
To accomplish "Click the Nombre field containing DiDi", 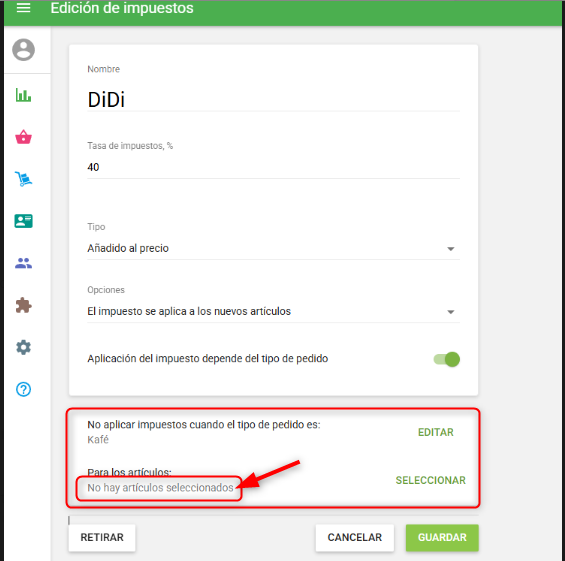I will (273, 99).
